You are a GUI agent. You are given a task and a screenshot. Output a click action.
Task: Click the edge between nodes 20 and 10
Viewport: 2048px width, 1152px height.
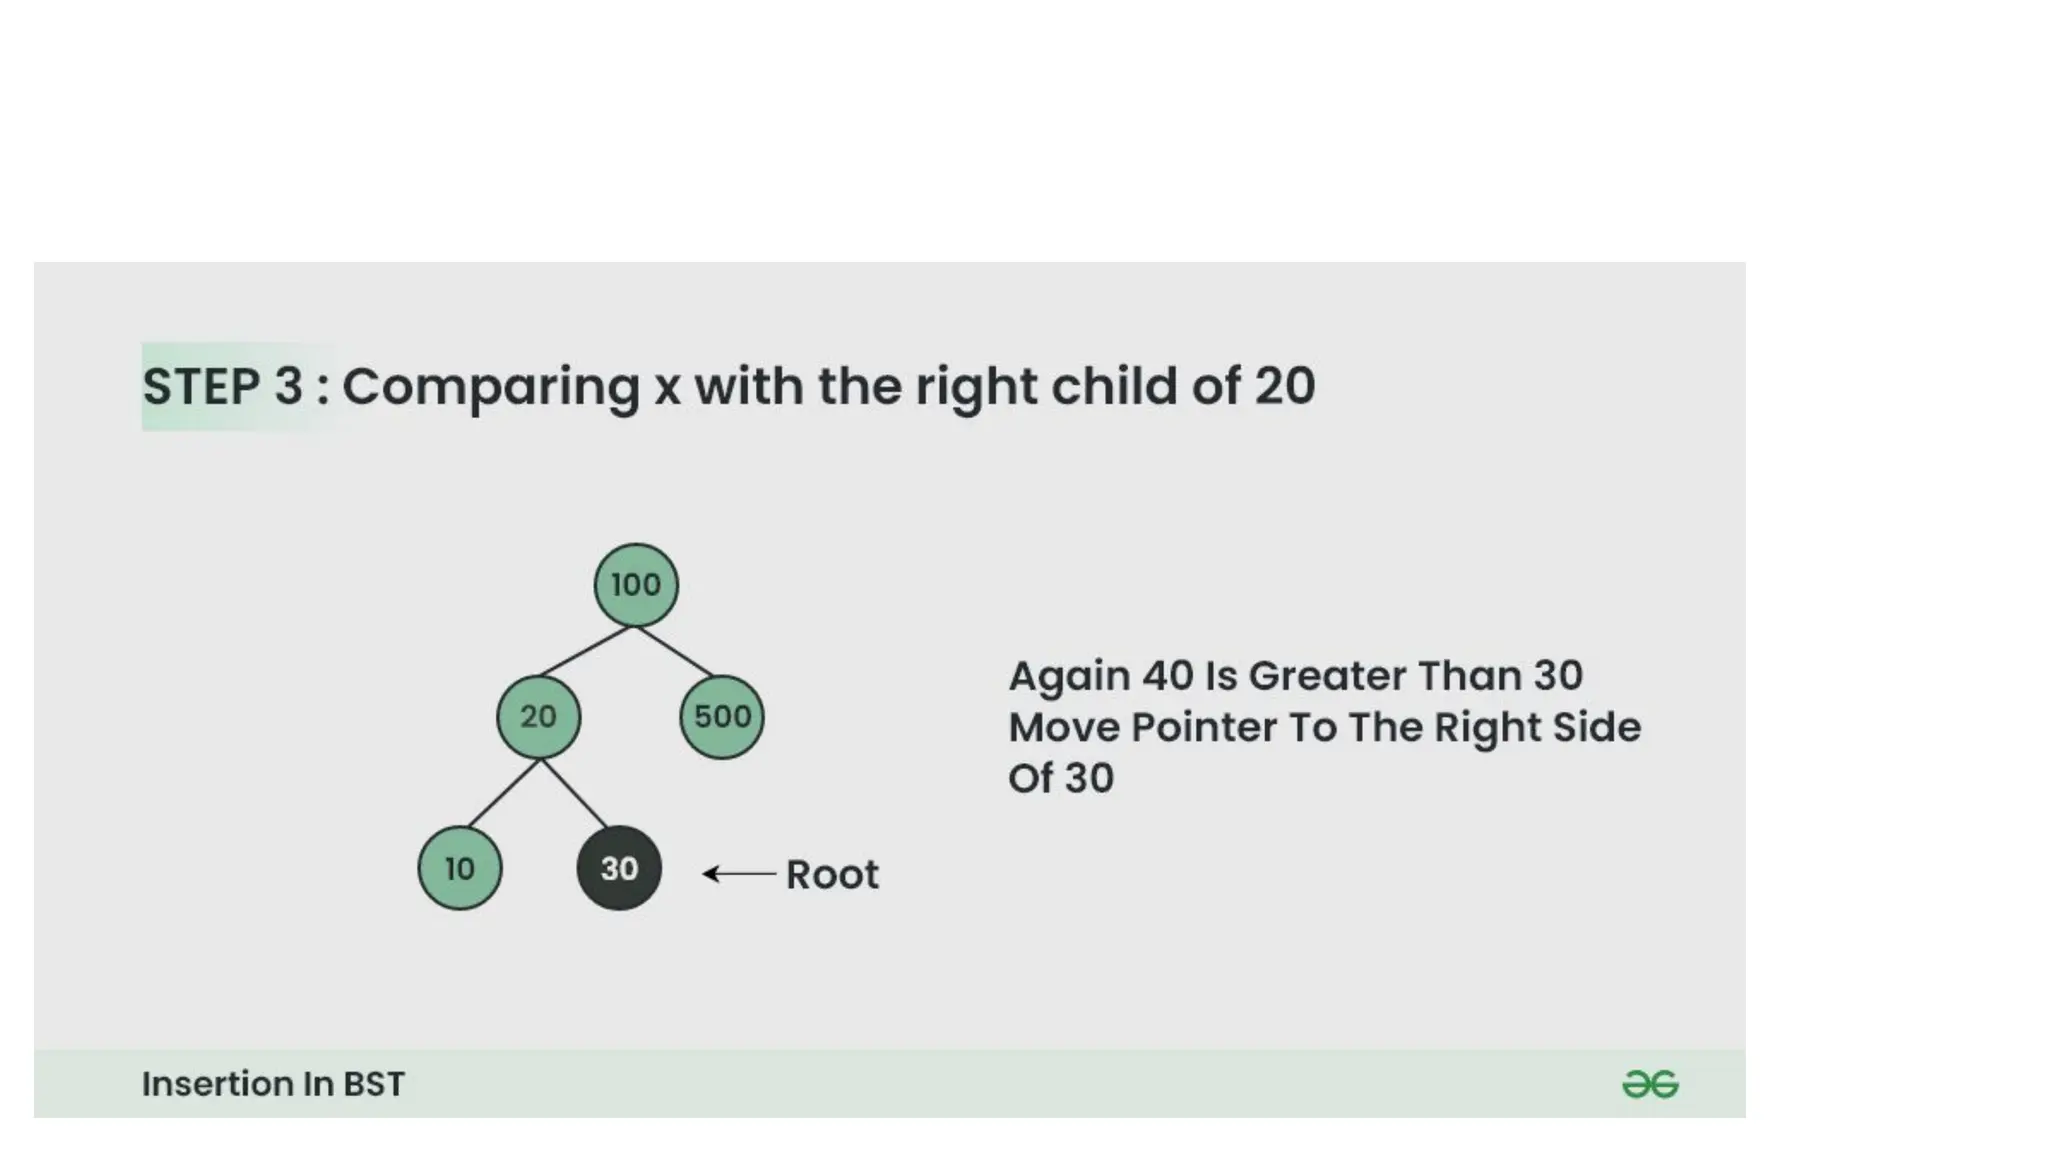click(x=504, y=793)
